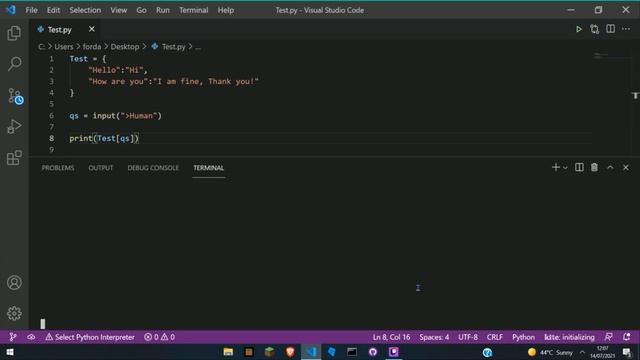Click the kite initializing status item
The width and height of the screenshot is (640, 360).
point(569,337)
